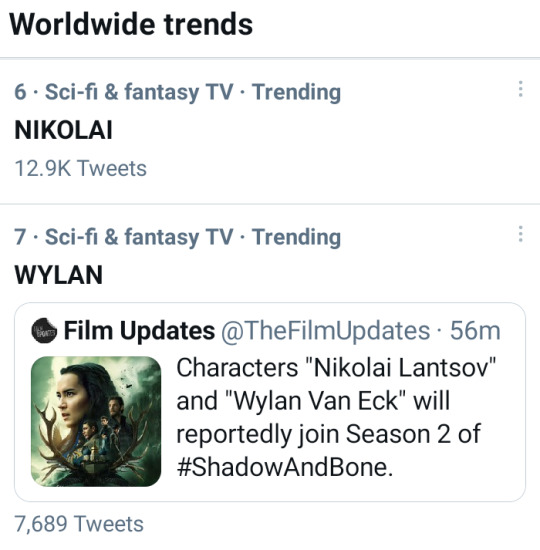540x550 pixels.
Task: Click the Film Updates account name
Action: point(139,330)
